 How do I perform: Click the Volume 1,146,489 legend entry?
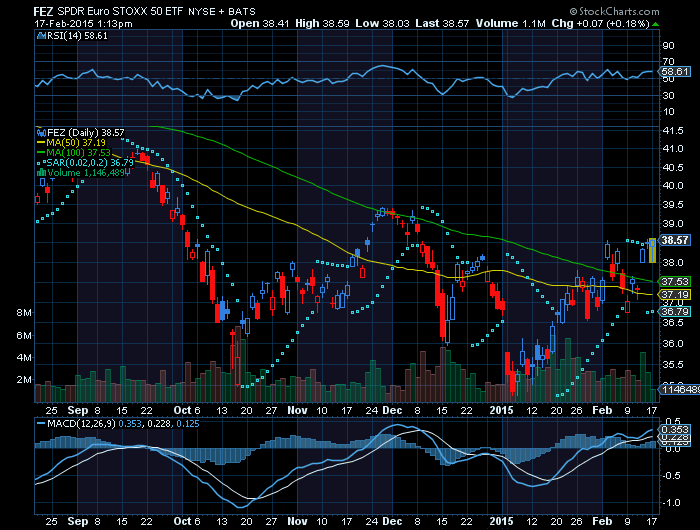[x=86, y=173]
